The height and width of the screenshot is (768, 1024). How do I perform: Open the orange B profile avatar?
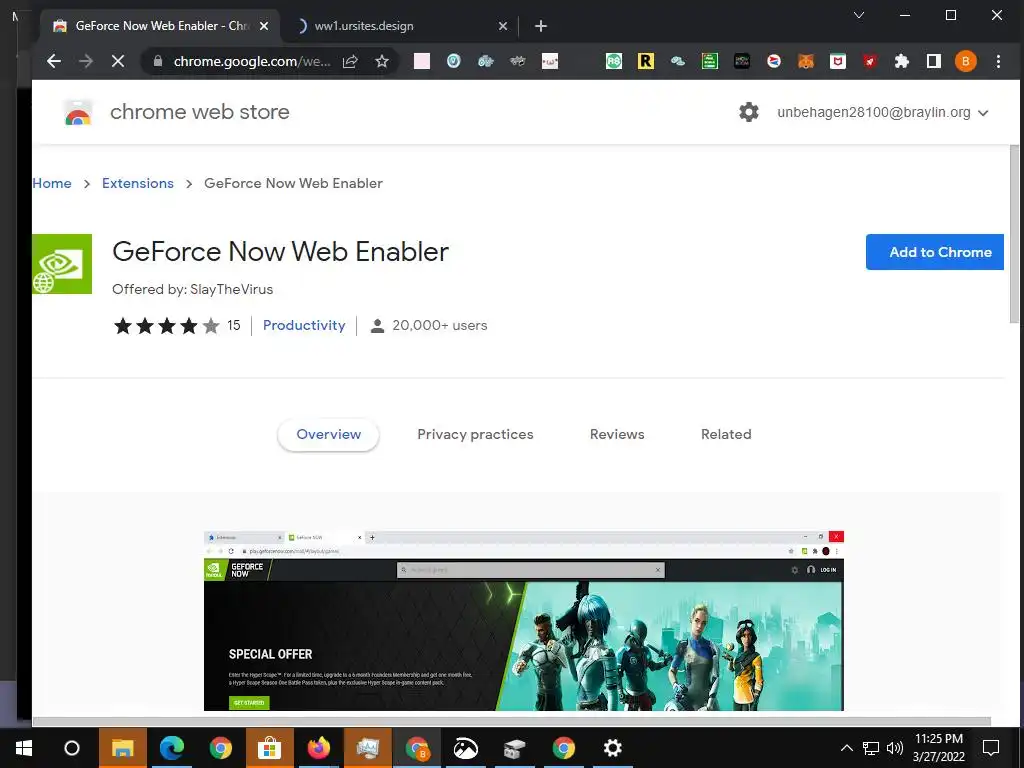pos(966,61)
